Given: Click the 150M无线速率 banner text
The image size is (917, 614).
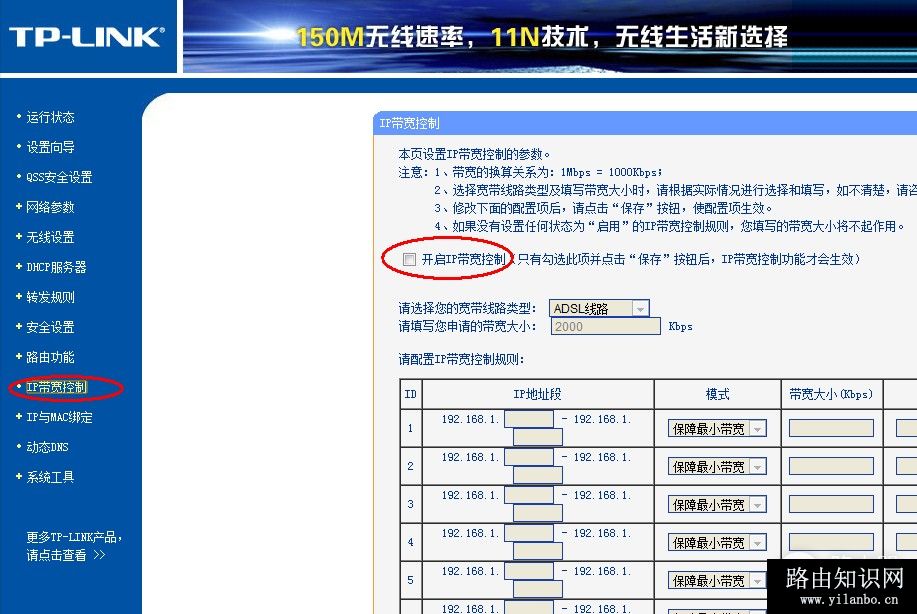Looking at the screenshot, I should pyautogui.click(x=380, y=37).
